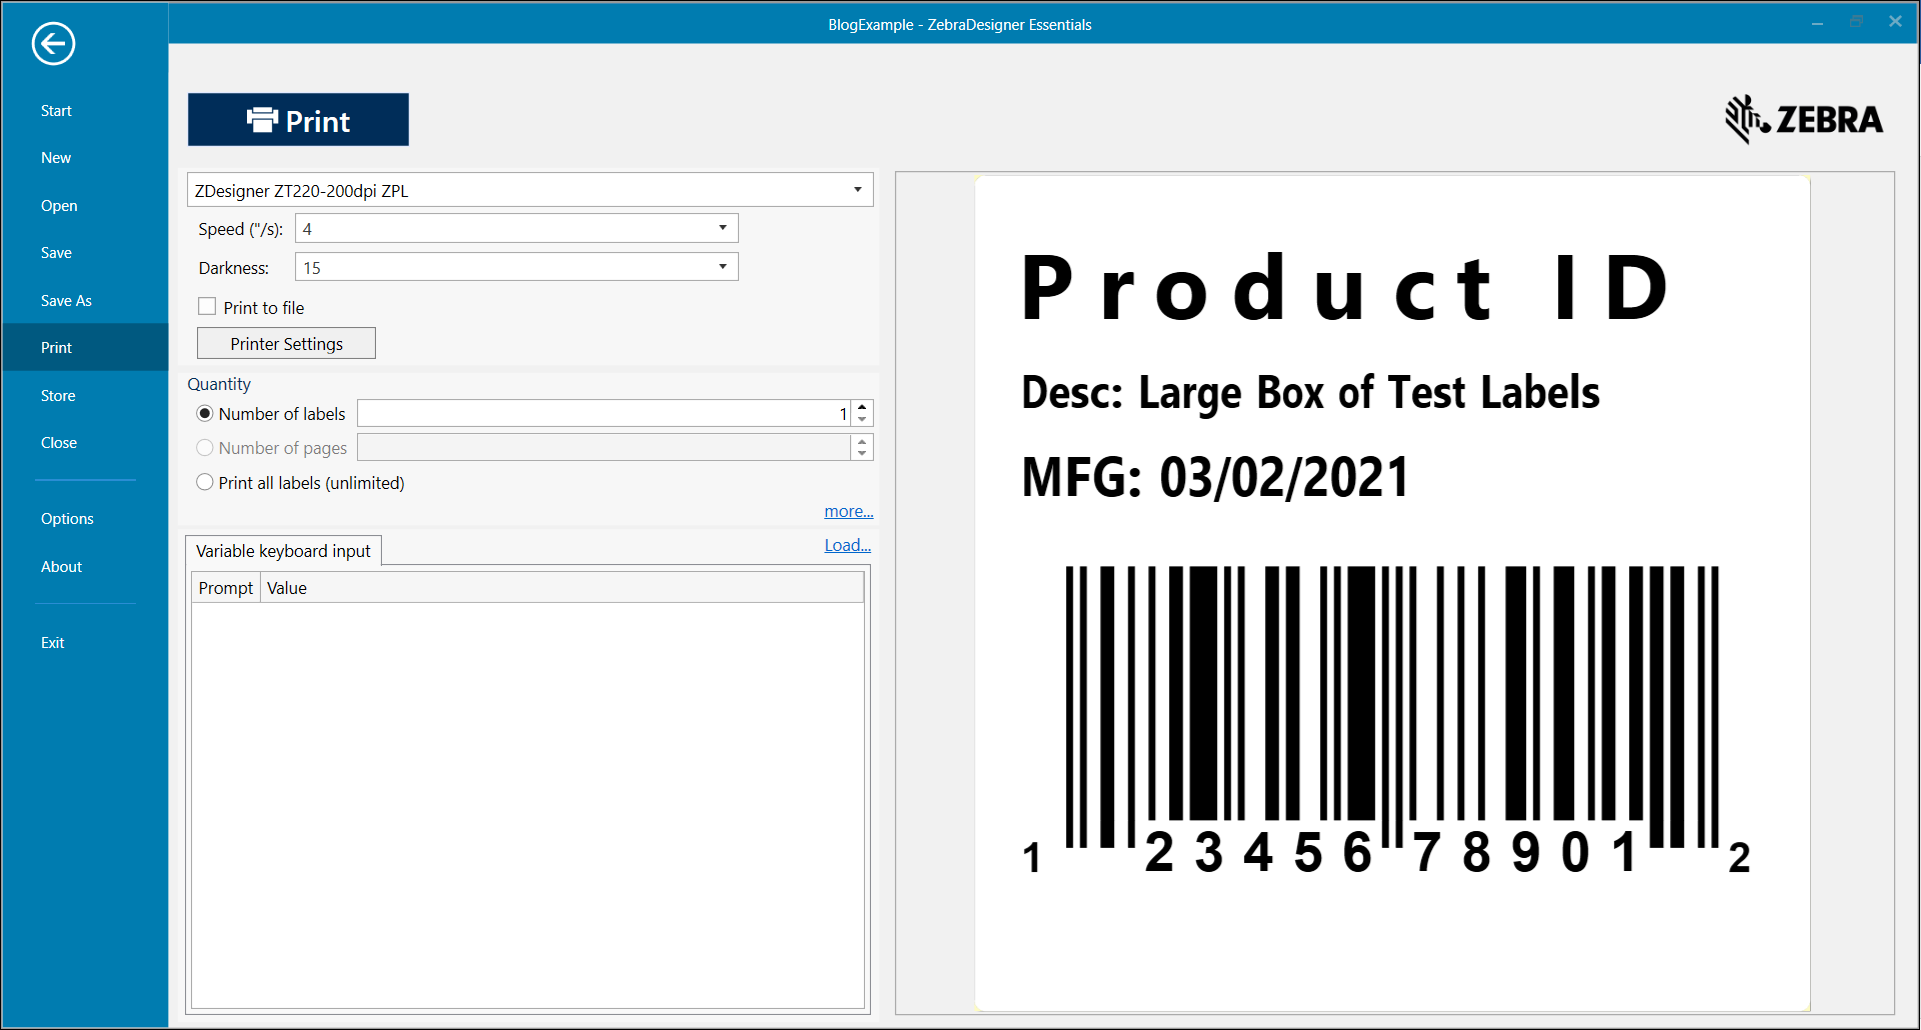This screenshot has width=1921, height=1030.
Task: Enable the Print to file checkbox
Action: pos(207,306)
